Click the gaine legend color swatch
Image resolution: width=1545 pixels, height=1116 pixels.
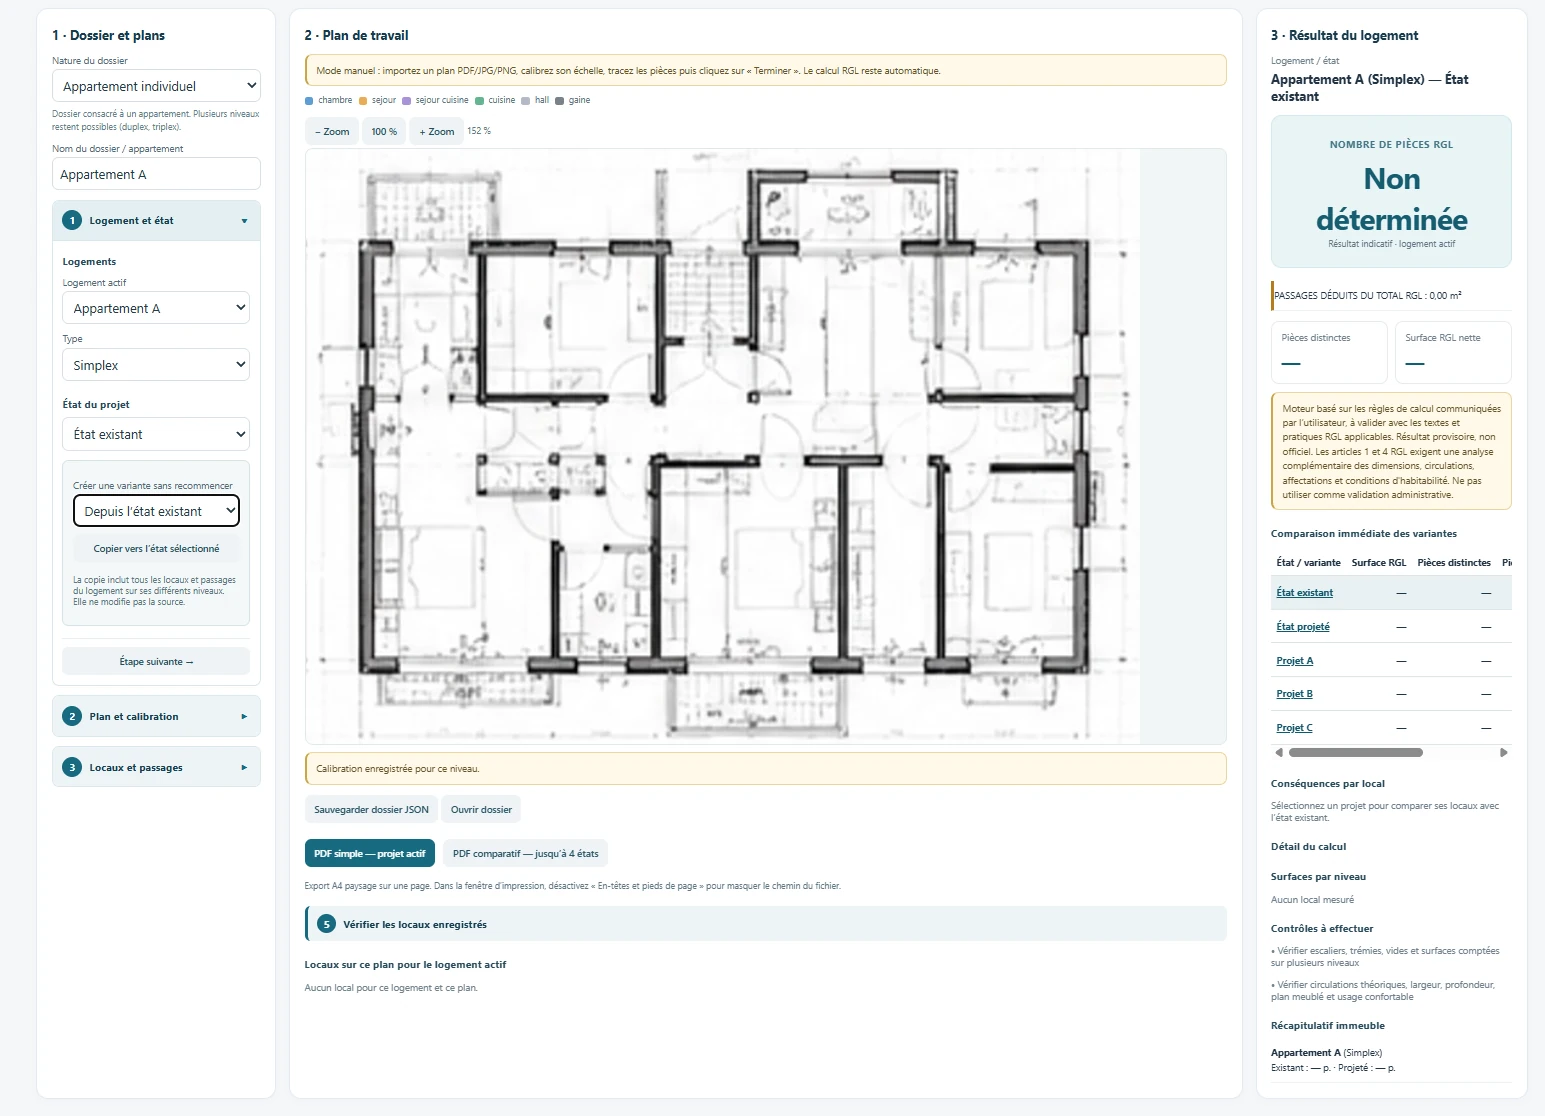coord(559,101)
